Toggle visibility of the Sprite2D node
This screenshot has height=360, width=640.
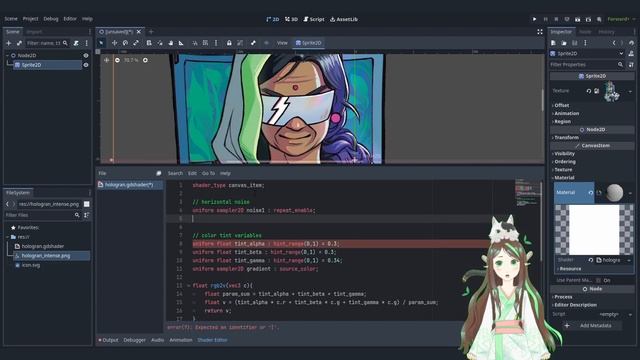(86, 65)
